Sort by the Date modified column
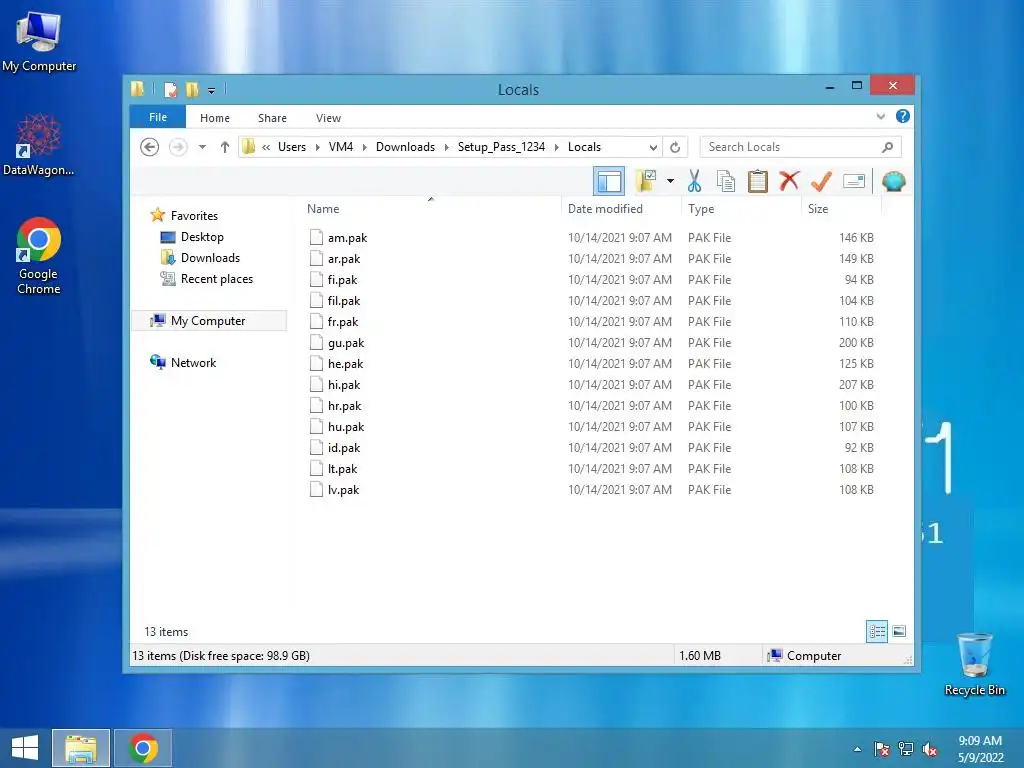Viewport: 1024px width, 768px height. click(x=605, y=209)
